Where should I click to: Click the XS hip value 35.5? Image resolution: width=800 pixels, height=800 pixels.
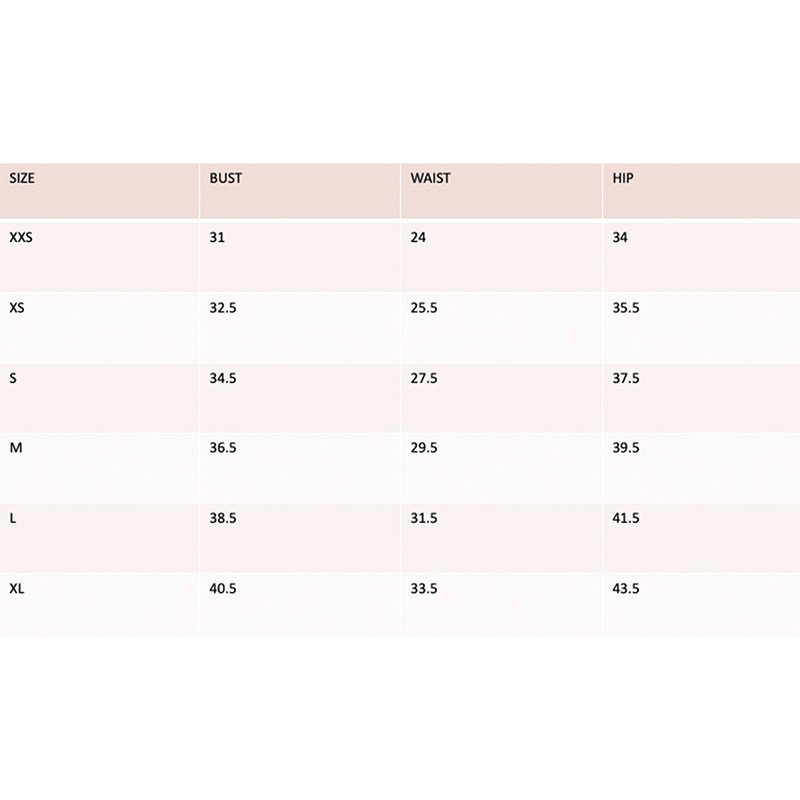[x=625, y=308]
